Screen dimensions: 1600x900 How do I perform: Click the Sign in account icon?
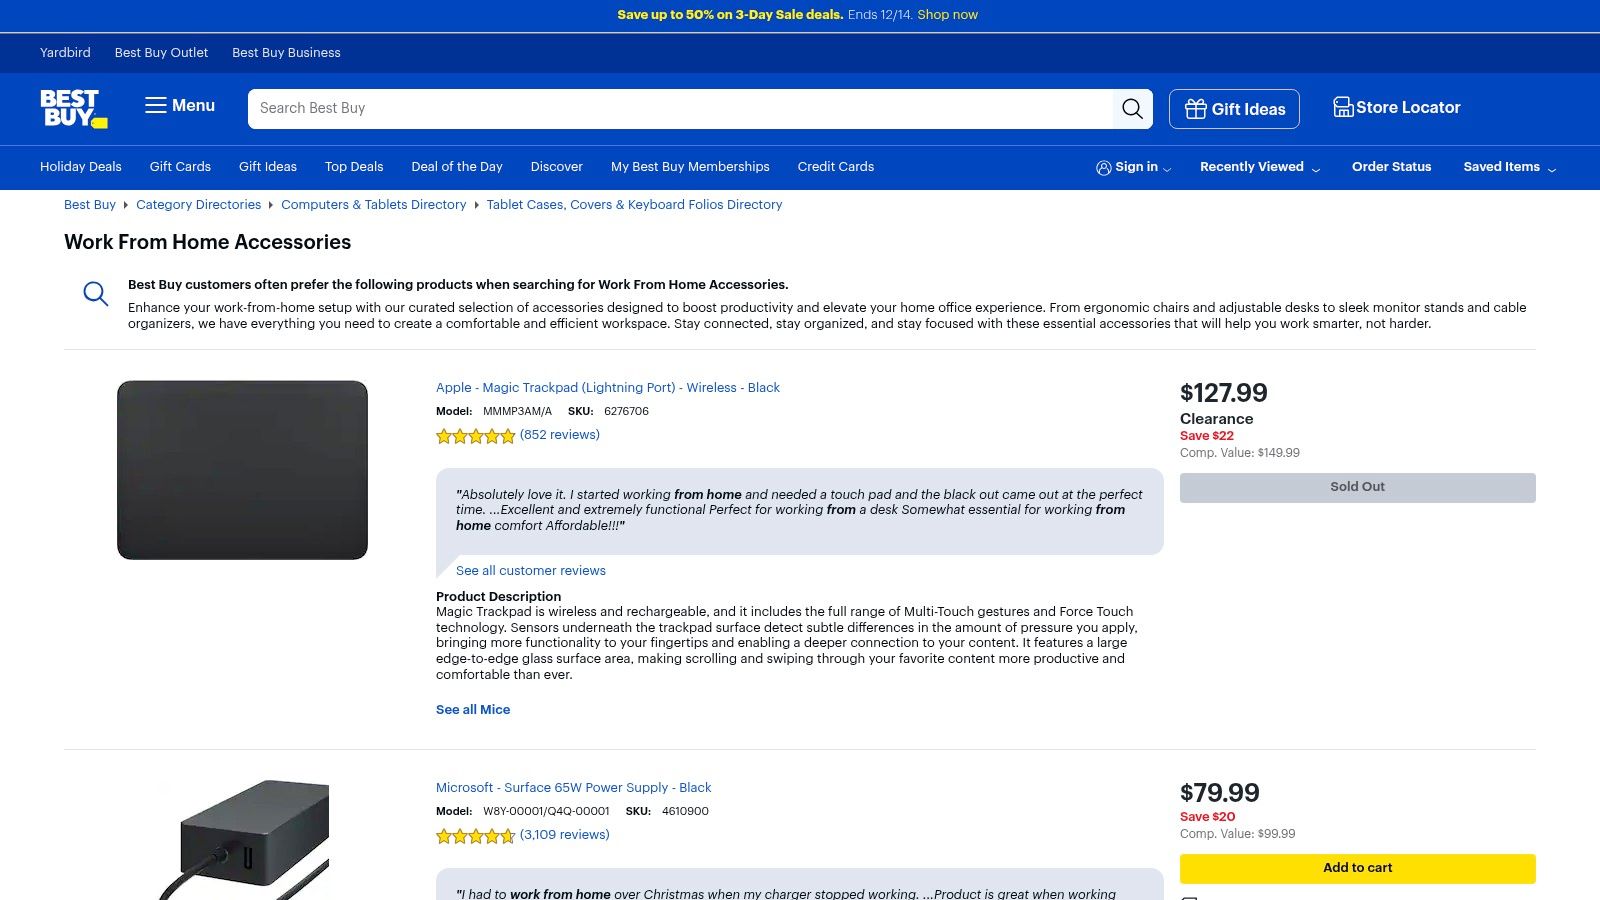(x=1104, y=167)
